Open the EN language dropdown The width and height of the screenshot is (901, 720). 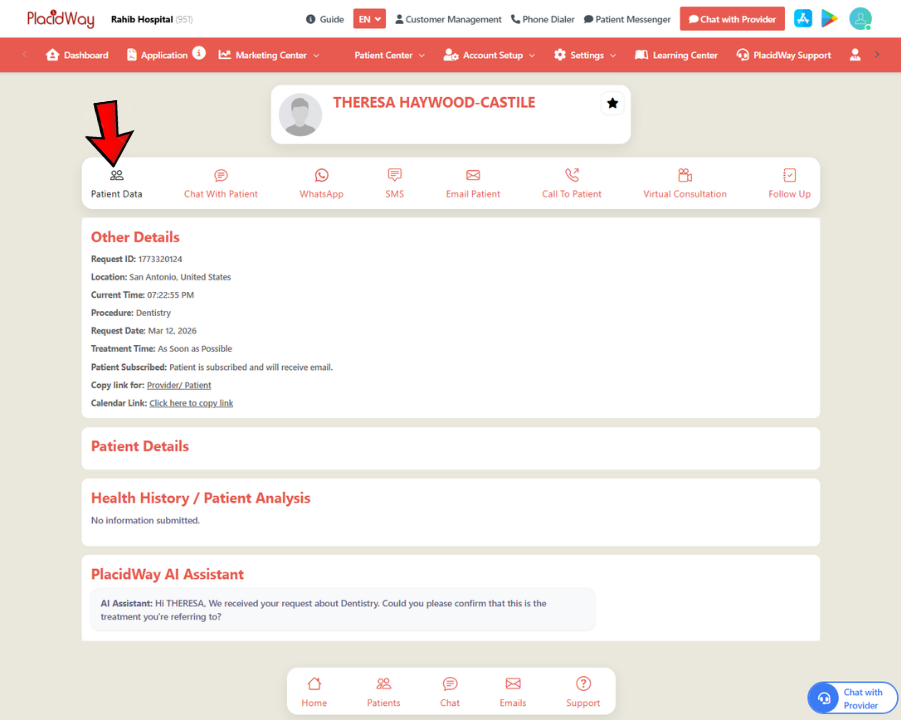coord(369,18)
